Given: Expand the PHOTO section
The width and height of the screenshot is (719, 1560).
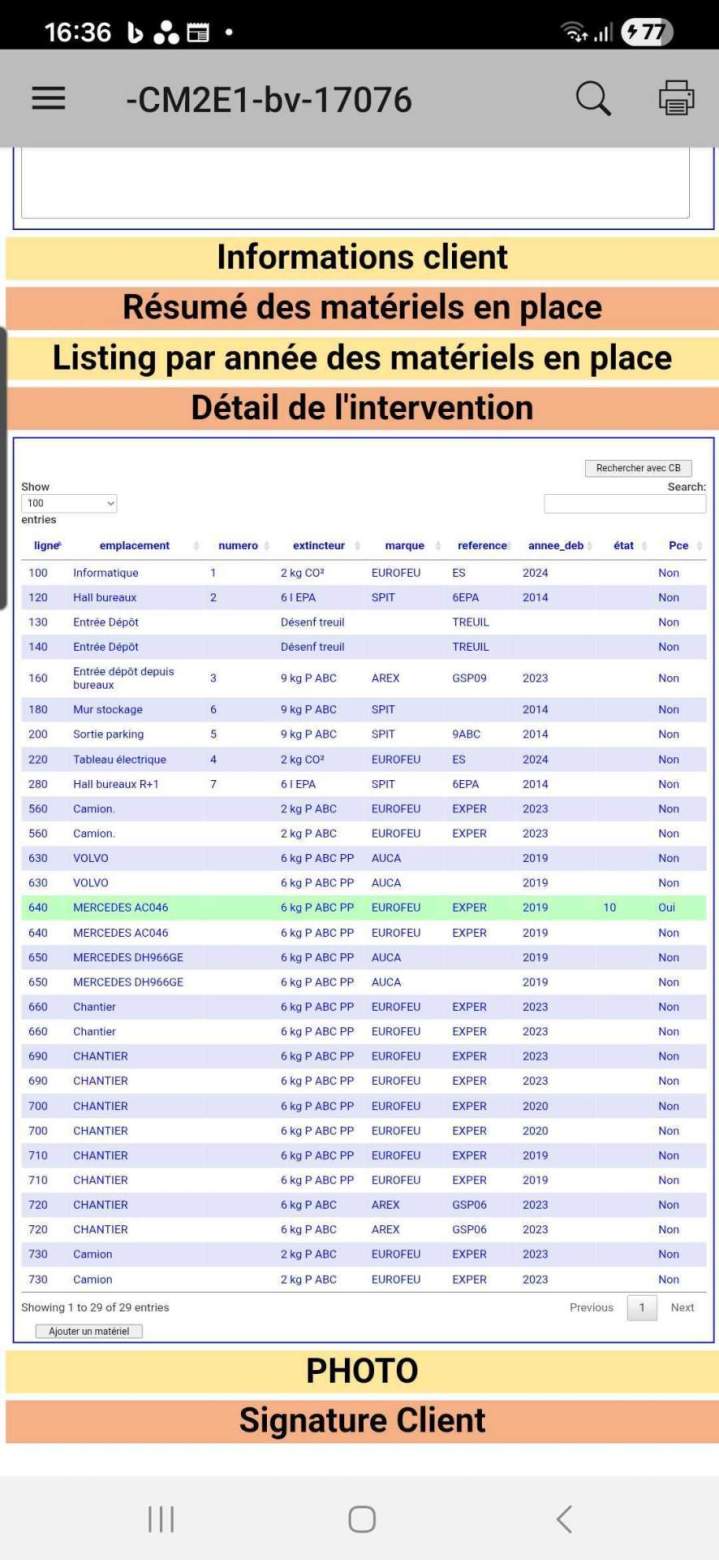Looking at the screenshot, I should pyautogui.click(x=362, y=1371).
